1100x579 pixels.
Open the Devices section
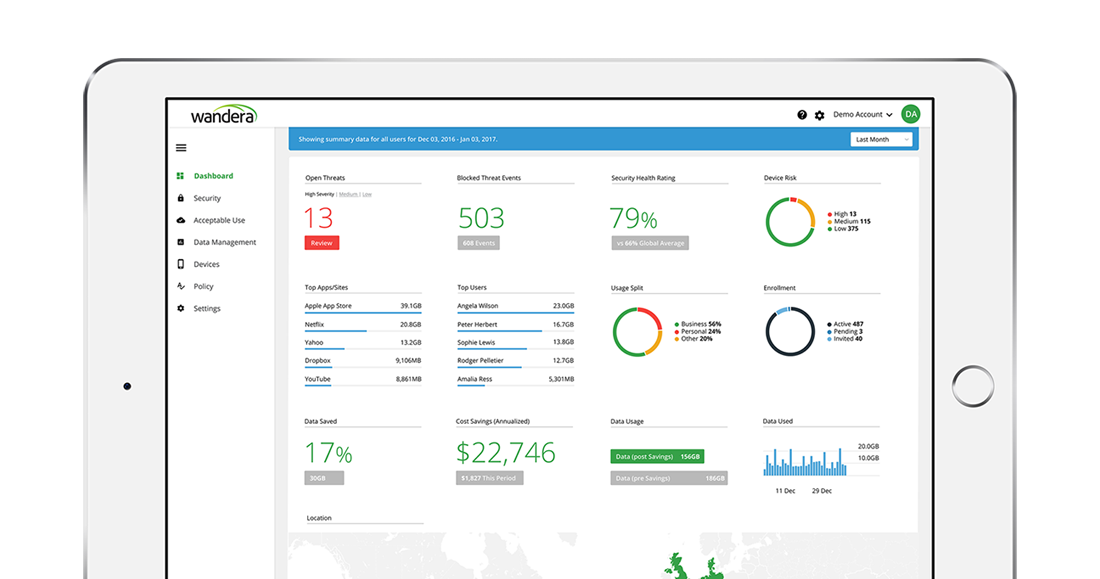click(x=206, y=265)
